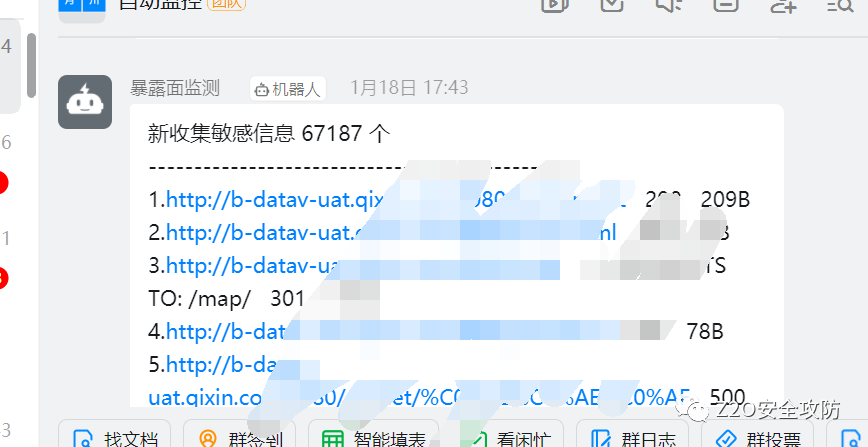Open the group live video icon
This screenshot has width=868, height=447.
(x=555, y=4)
